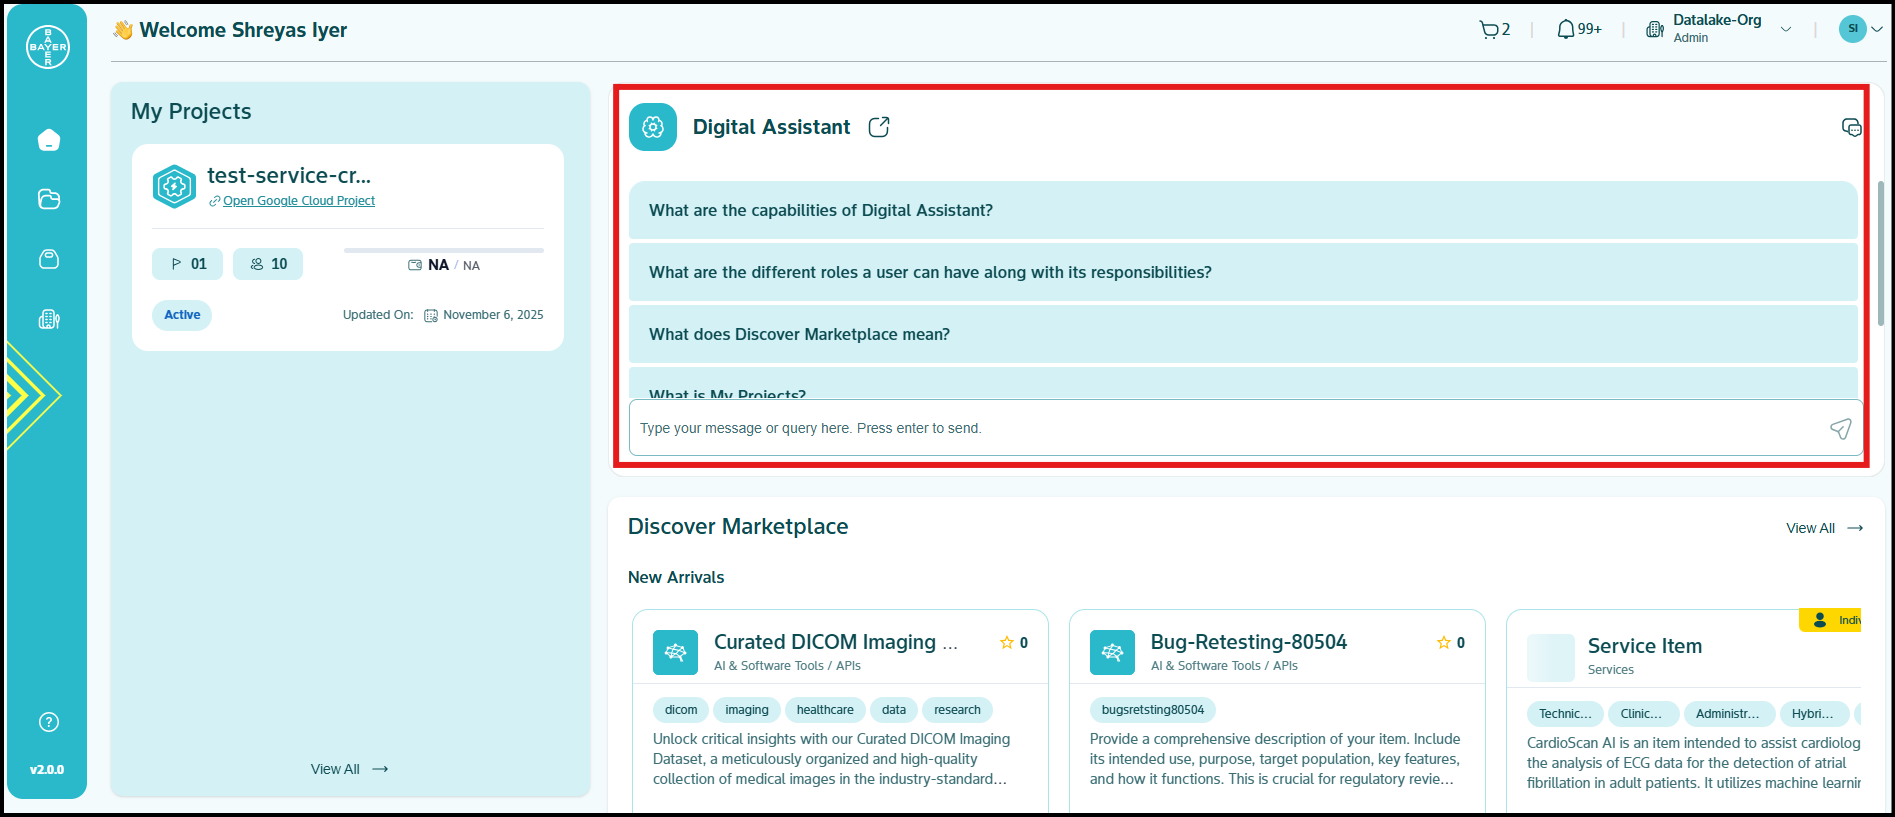Open the folders icon in sidebar
Viewport: 1895px width, 817px height.
click(x=48, y=199)
